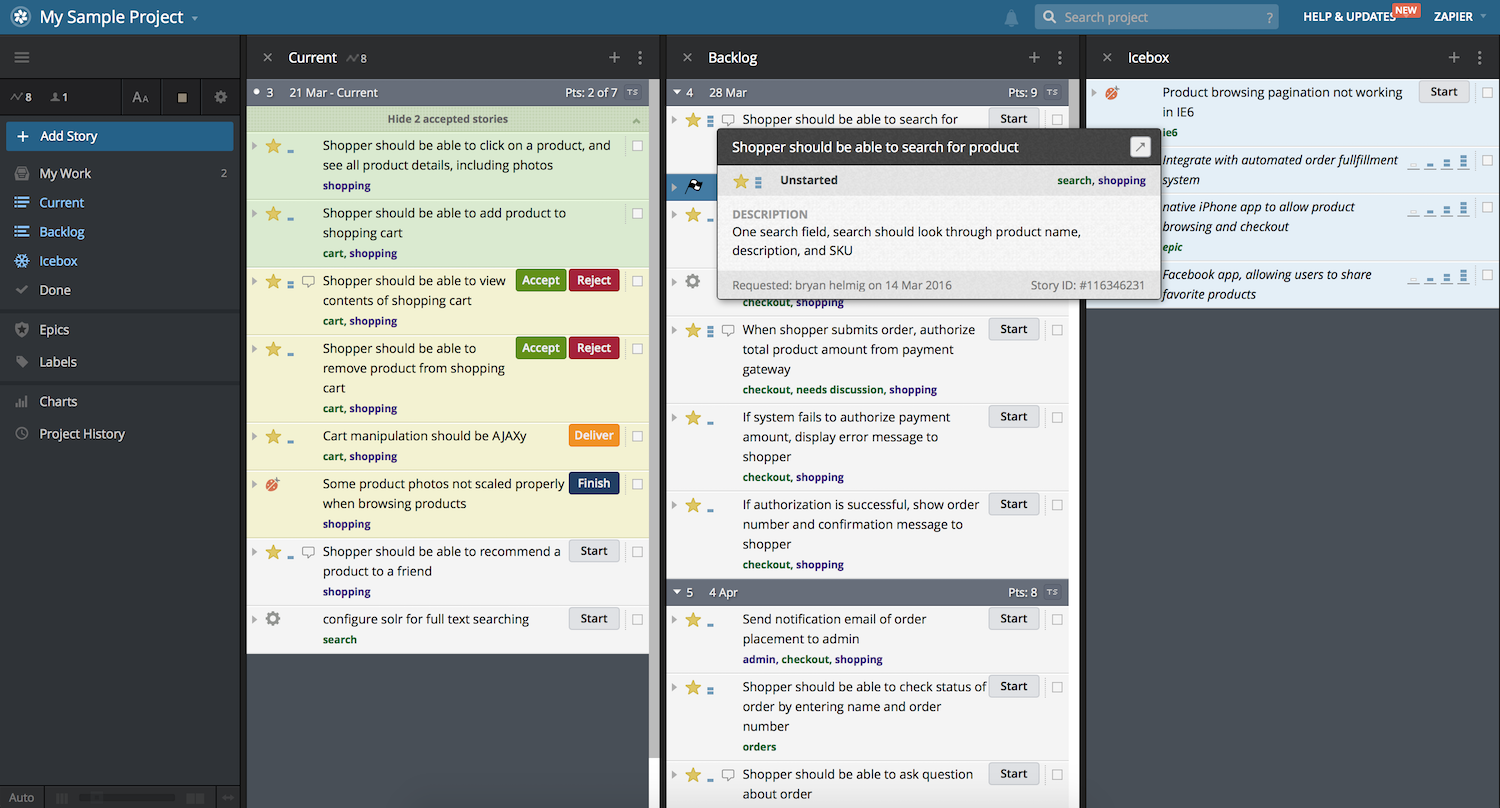The image size is (1500, 808).
Task: Tick the checkbox beside Cart manipulation story
Action: [x=637, y=435]
